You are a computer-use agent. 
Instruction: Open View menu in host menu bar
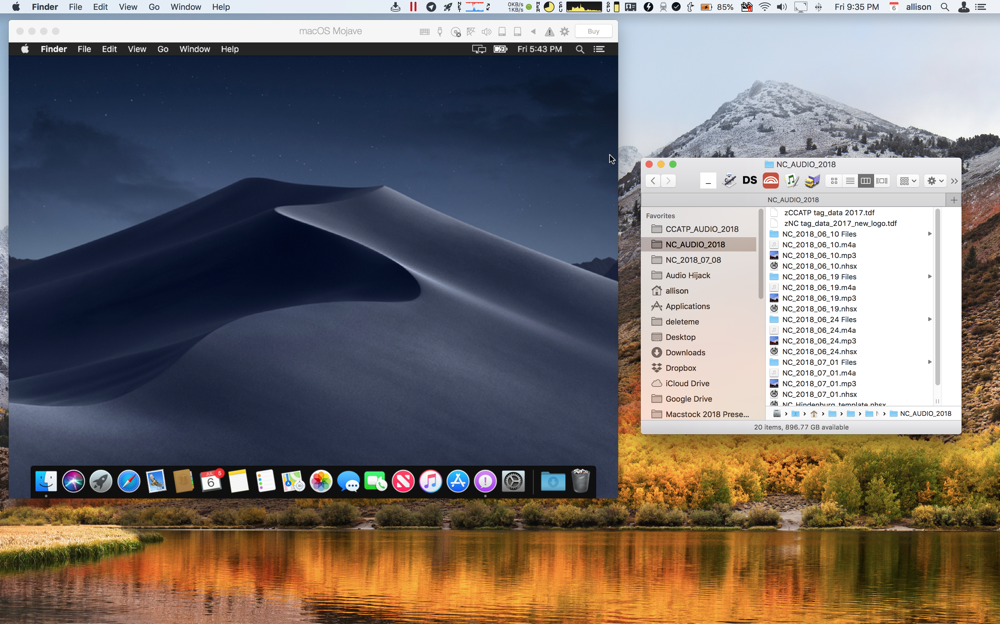tap(128, 7)
